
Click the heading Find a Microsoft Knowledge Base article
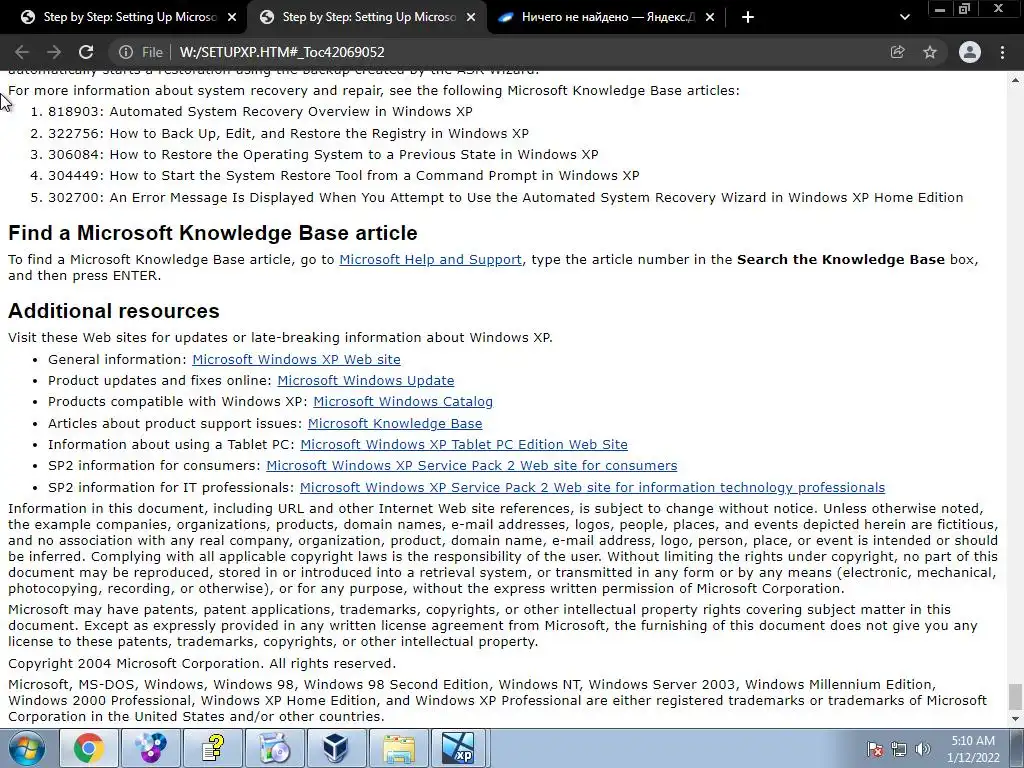[212, 233]
